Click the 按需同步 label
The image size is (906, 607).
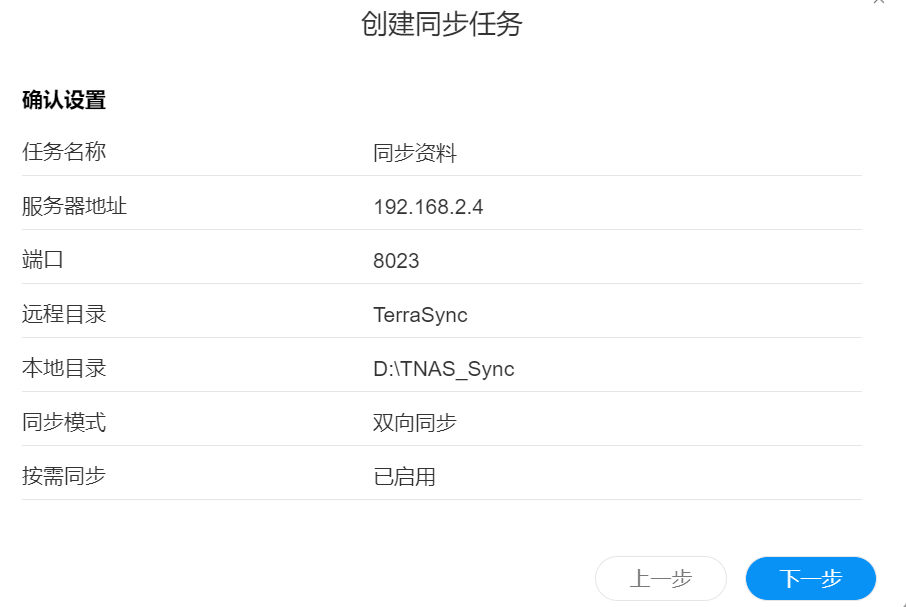pyautogui.click(x=64, y=476)
